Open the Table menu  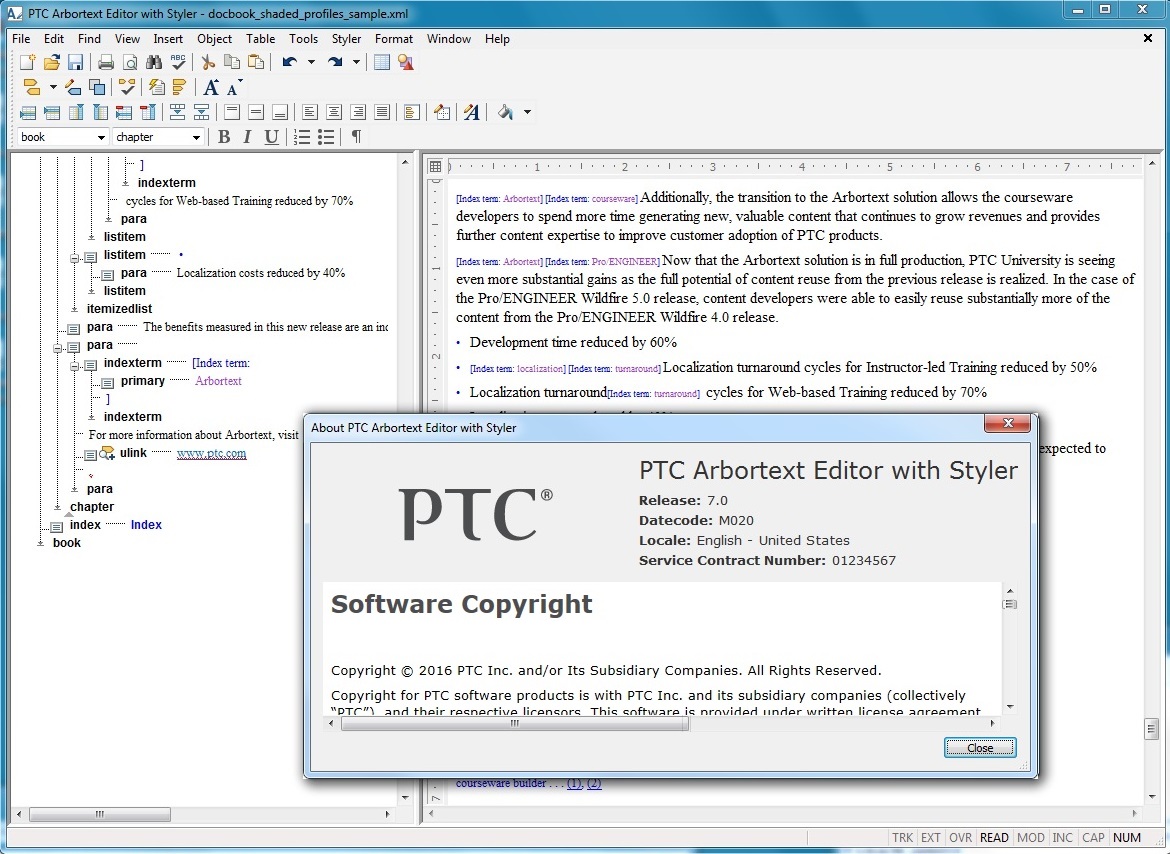260,39
